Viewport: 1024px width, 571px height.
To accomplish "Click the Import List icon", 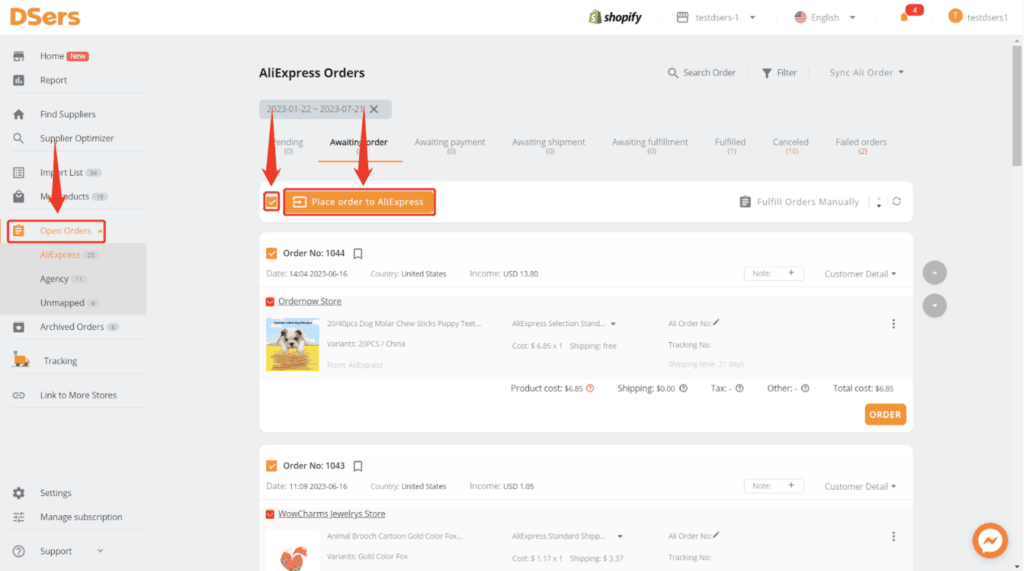I will [18, 172].
